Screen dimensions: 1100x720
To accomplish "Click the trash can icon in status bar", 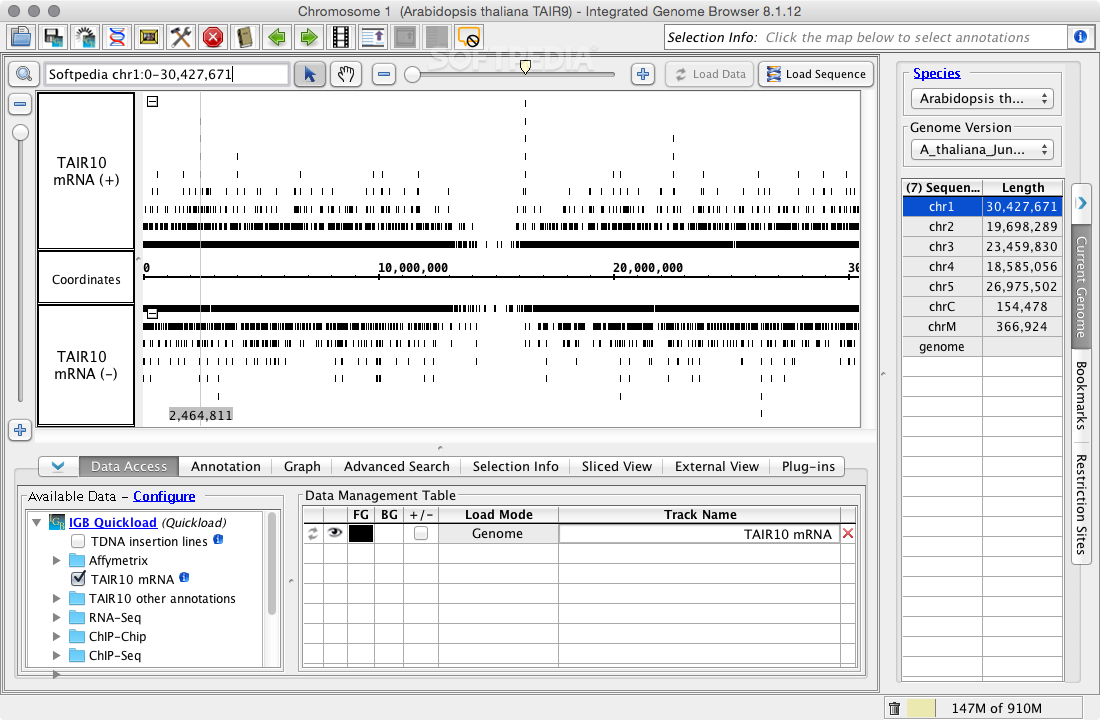I will click(895, 709).
